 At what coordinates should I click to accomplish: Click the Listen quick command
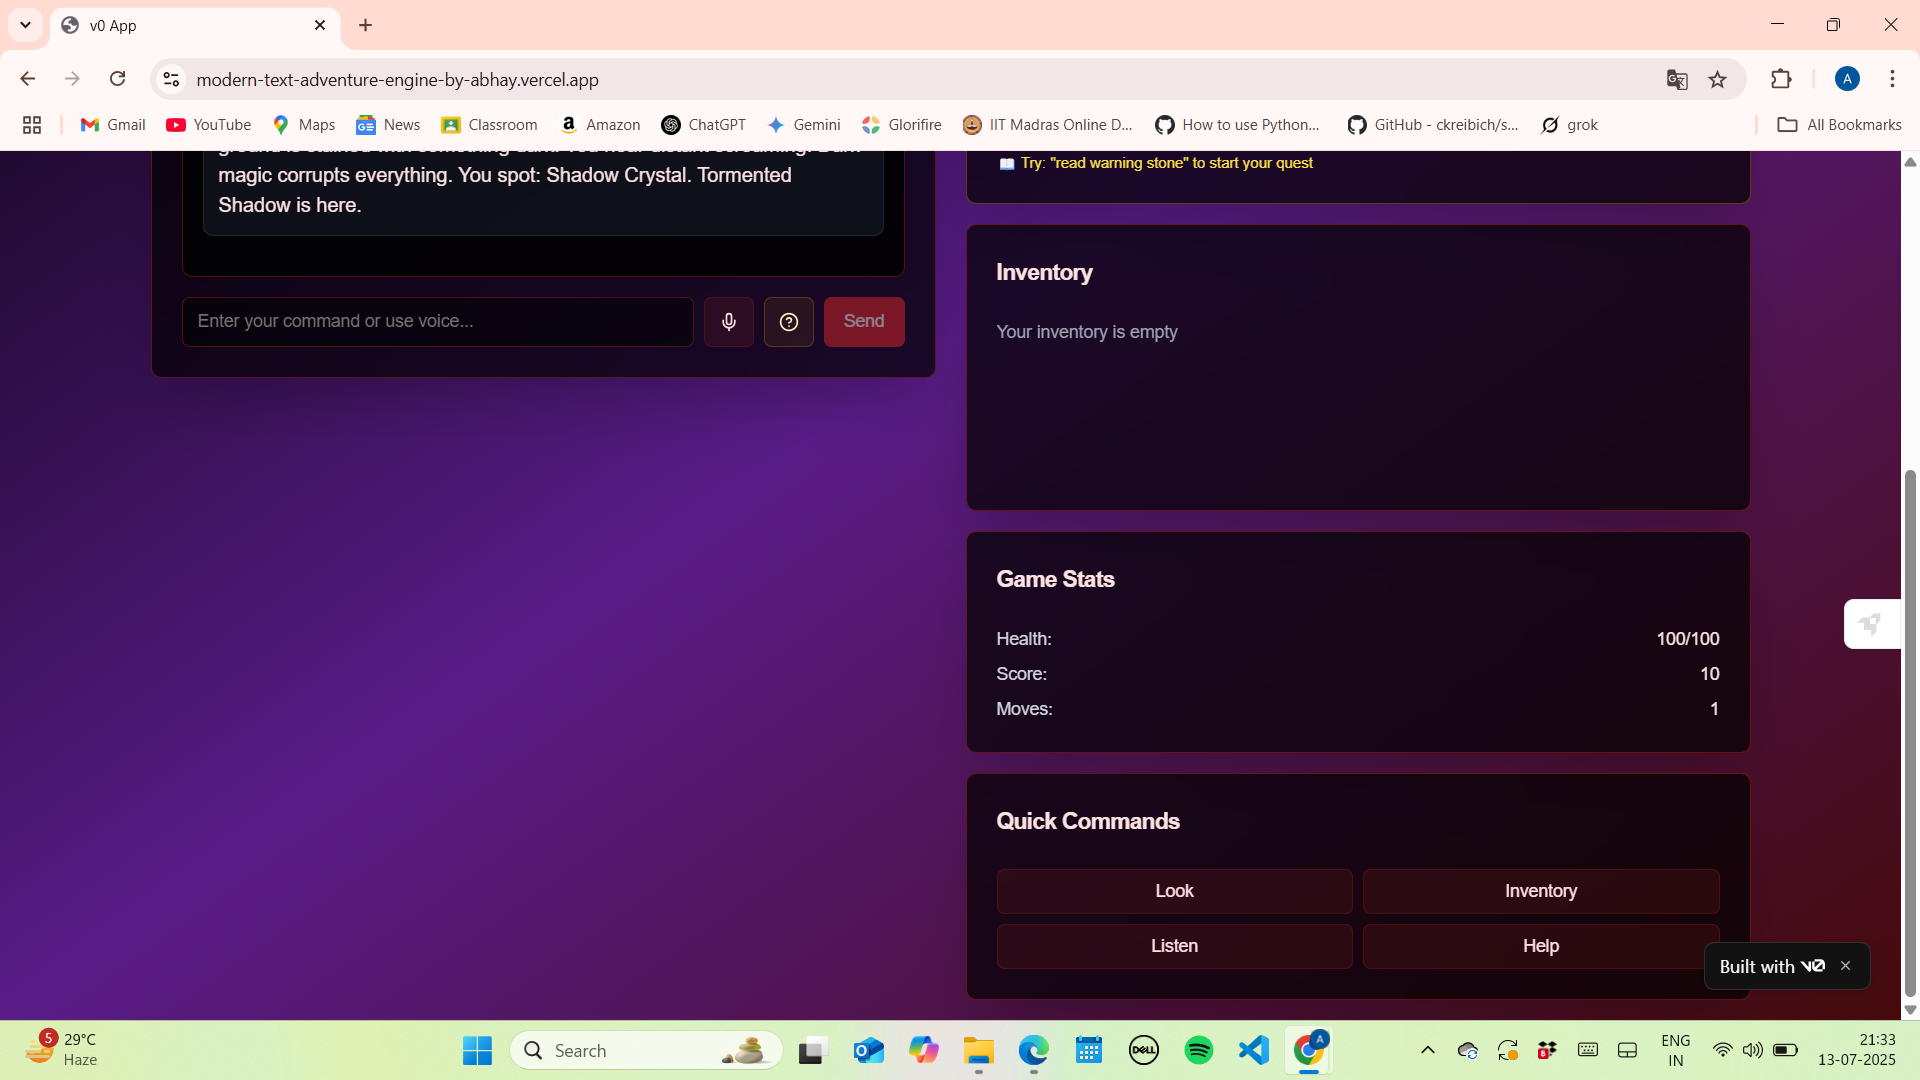pyautogui.click(x=1174, y=946)
